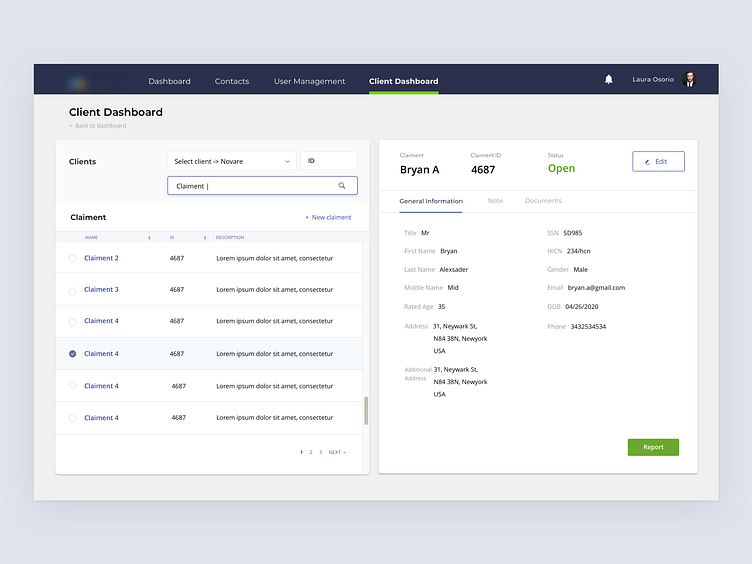
Task: Switch to General Information tab
Action: pyautogui.click(x=431, y=201)
